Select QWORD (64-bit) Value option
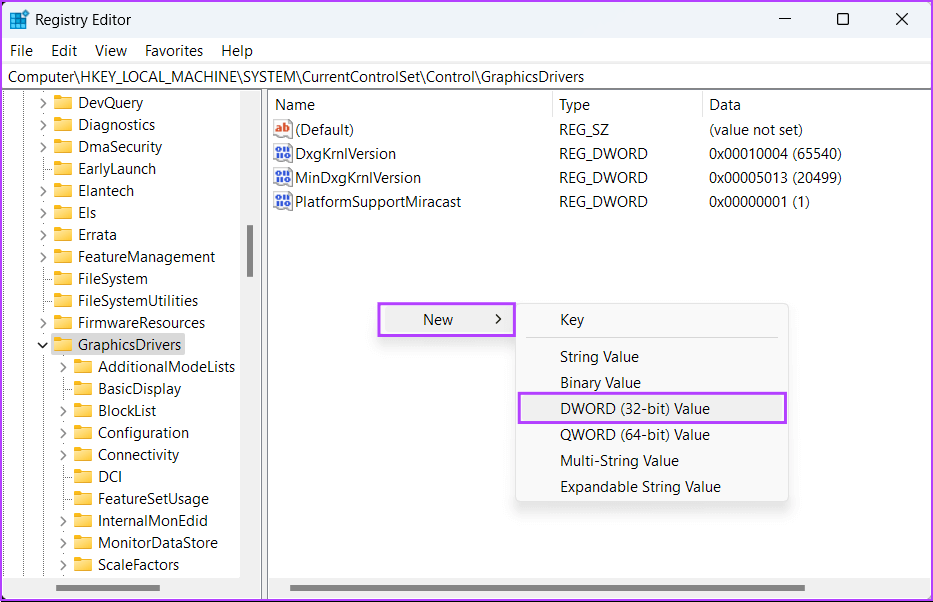 pos(634,435)
